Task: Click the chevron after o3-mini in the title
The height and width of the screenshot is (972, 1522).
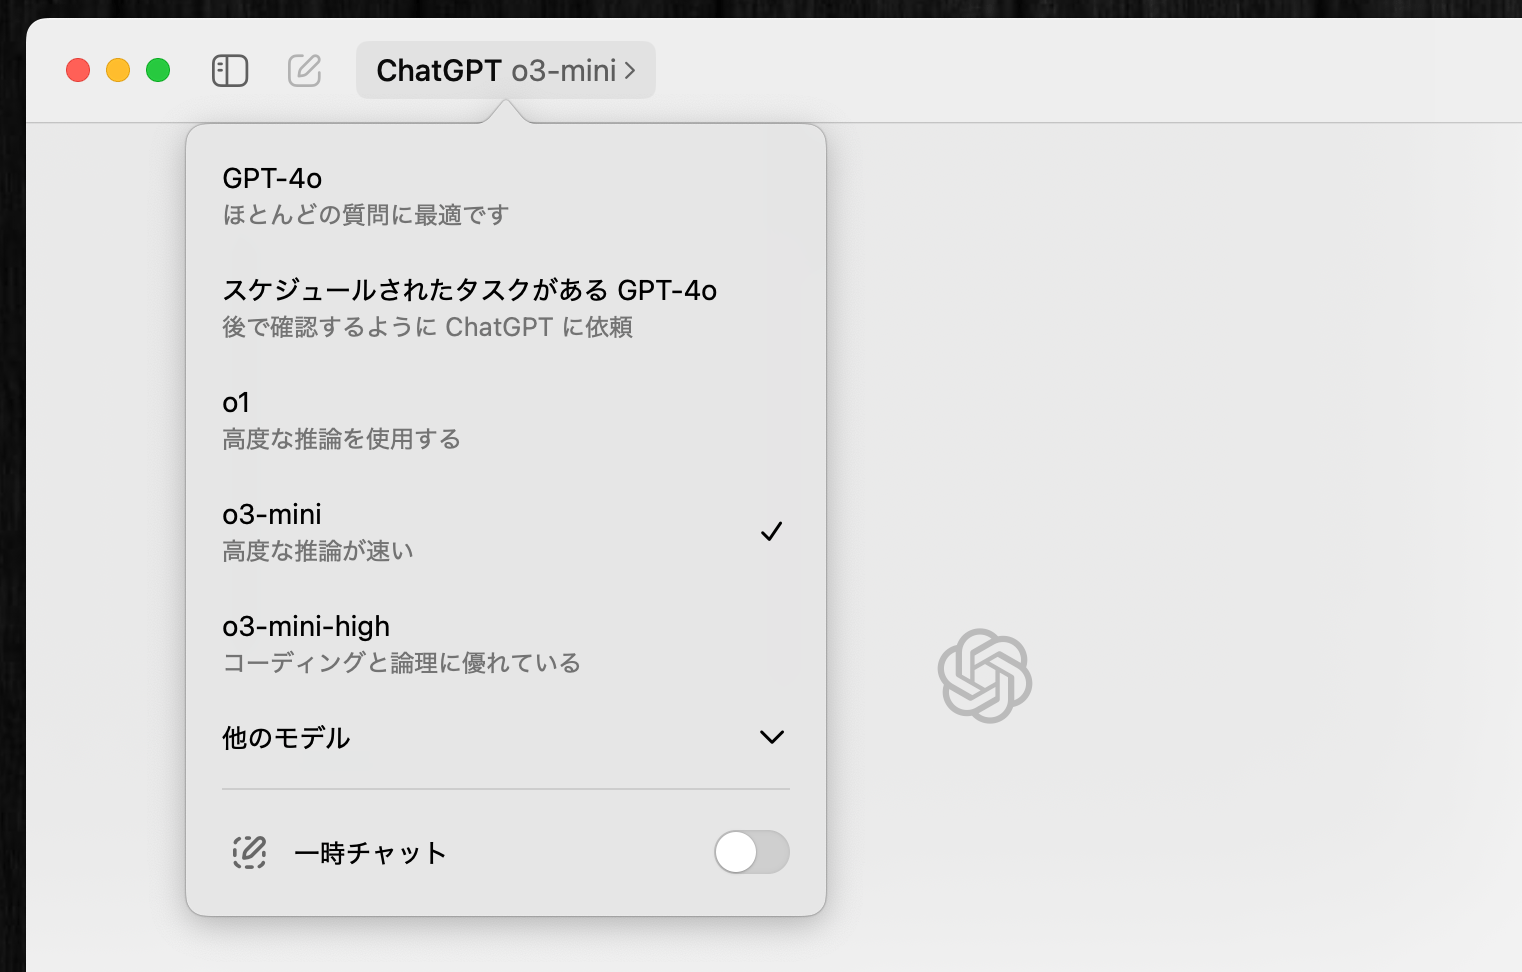Action: point(630,71)
